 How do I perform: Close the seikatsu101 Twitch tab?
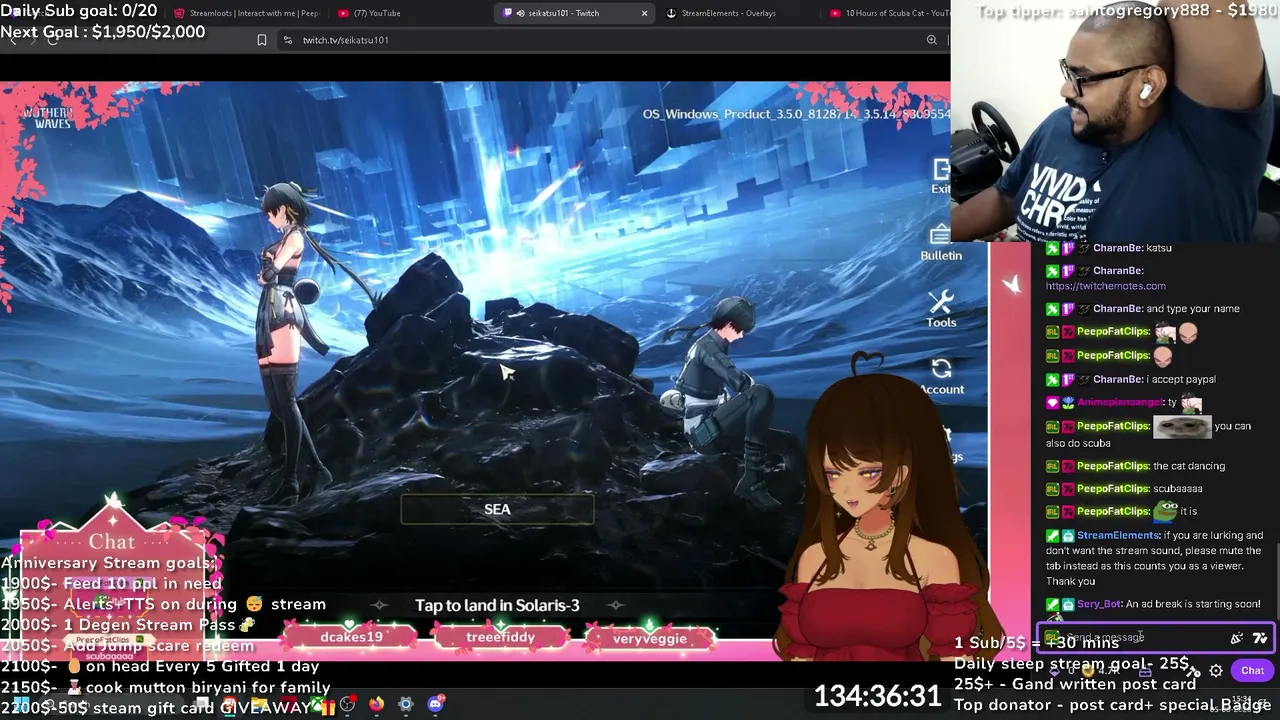[x=644, y=13]
